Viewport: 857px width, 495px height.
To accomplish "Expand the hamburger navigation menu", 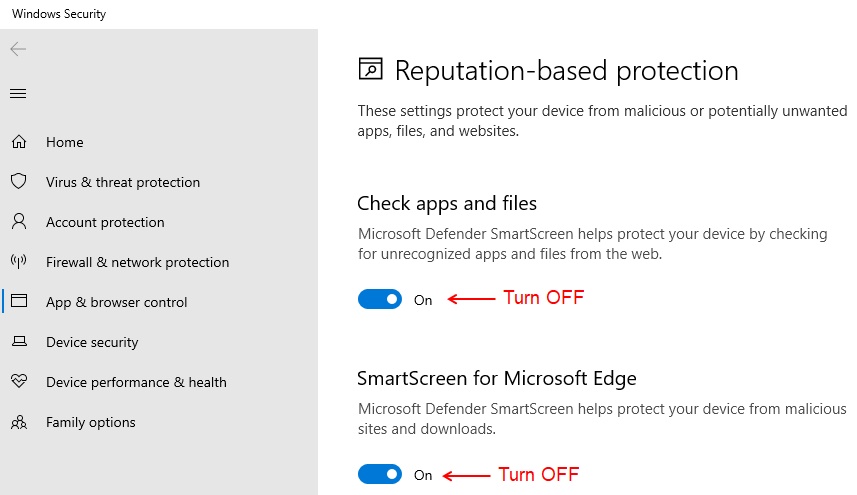I will [x=18, y=93].
